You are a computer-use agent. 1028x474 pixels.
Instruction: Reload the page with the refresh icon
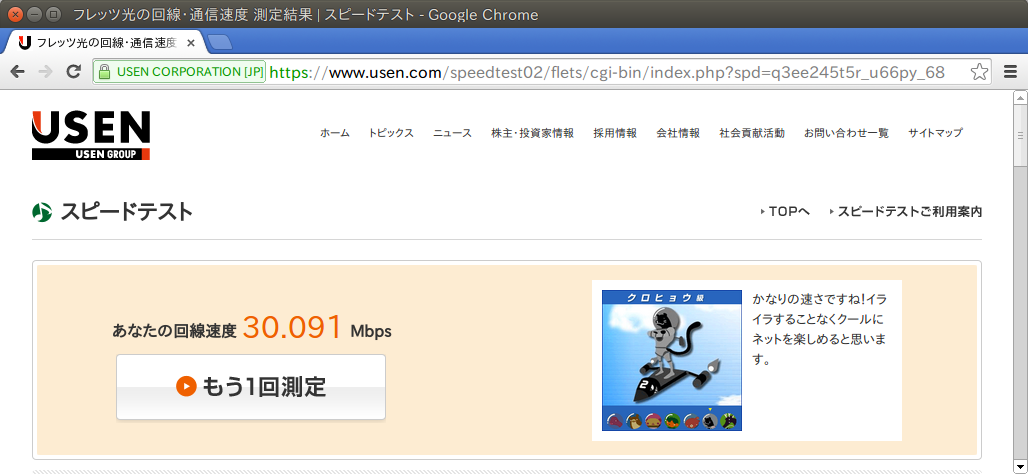[73, 71]
